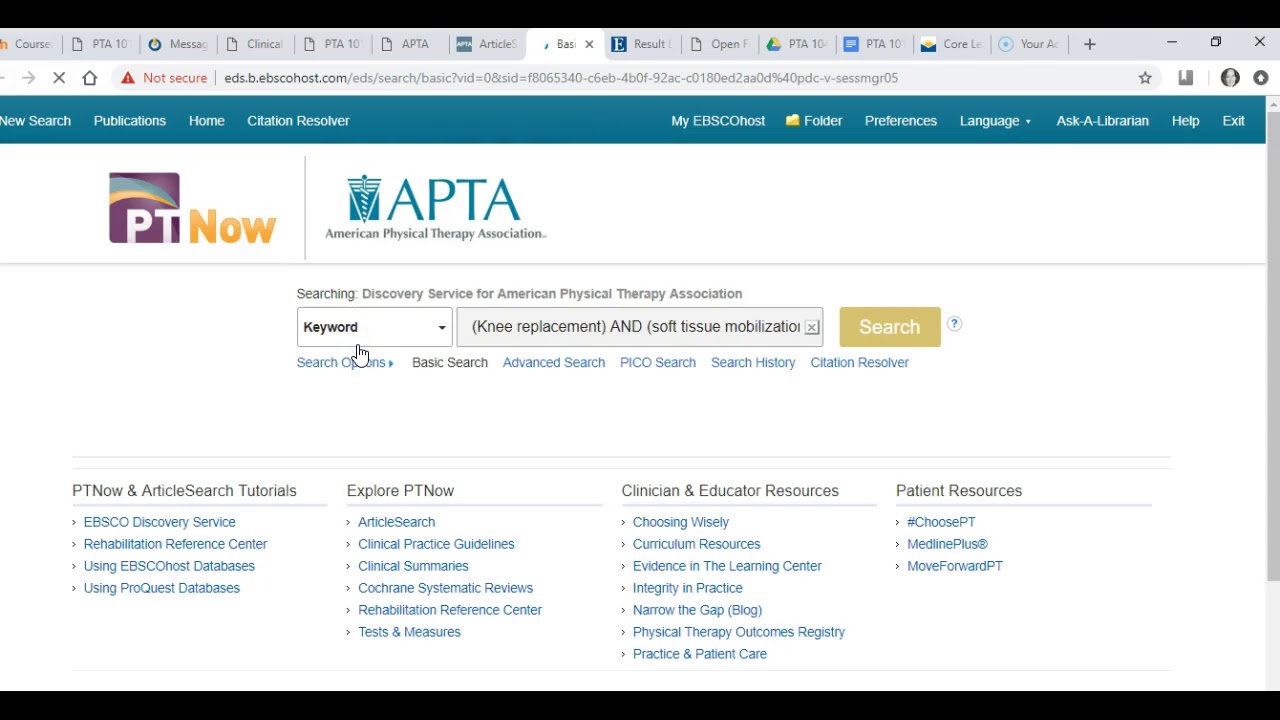Switch to the APTA browser tab
1280x720 pixels.
pyautogui.click(x=410, y=44)
